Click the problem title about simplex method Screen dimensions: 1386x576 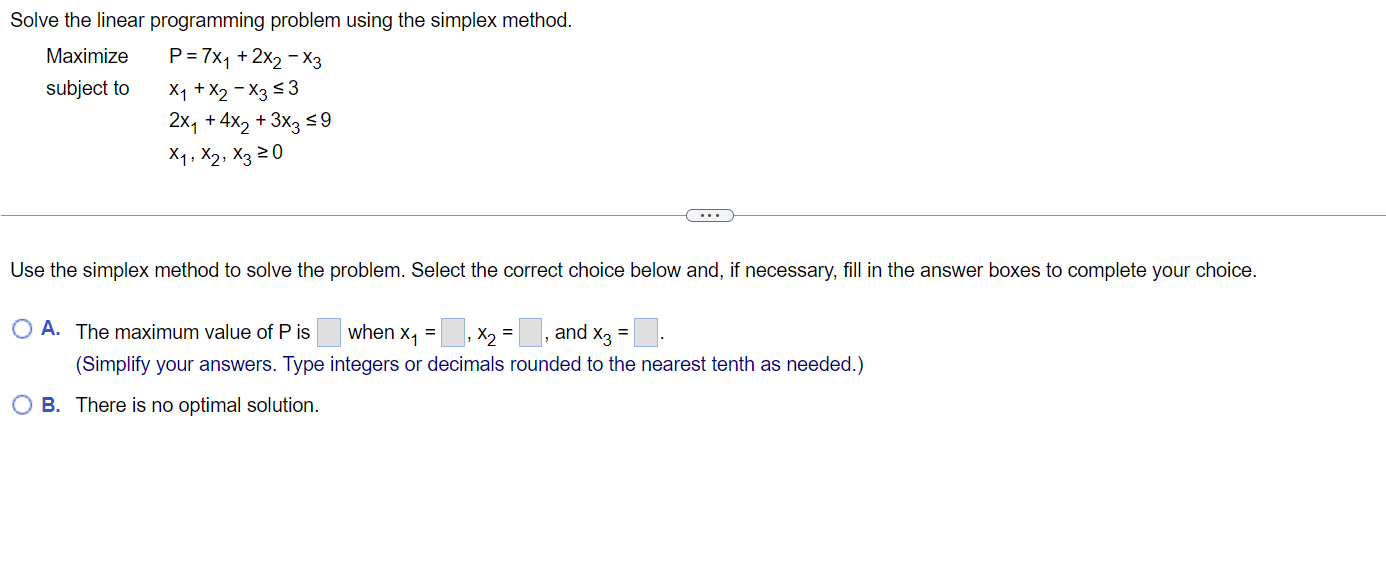click(290, 20)
